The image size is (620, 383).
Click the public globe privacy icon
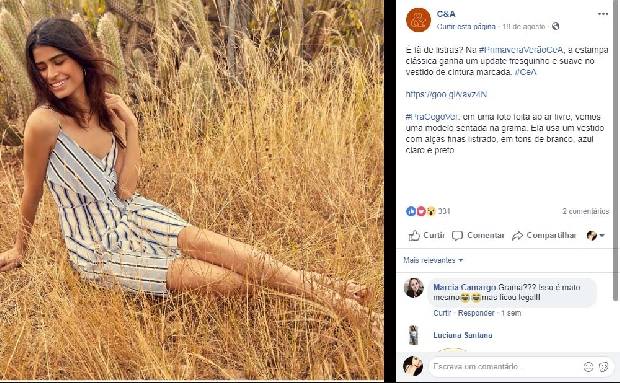[x=556, y=26]
